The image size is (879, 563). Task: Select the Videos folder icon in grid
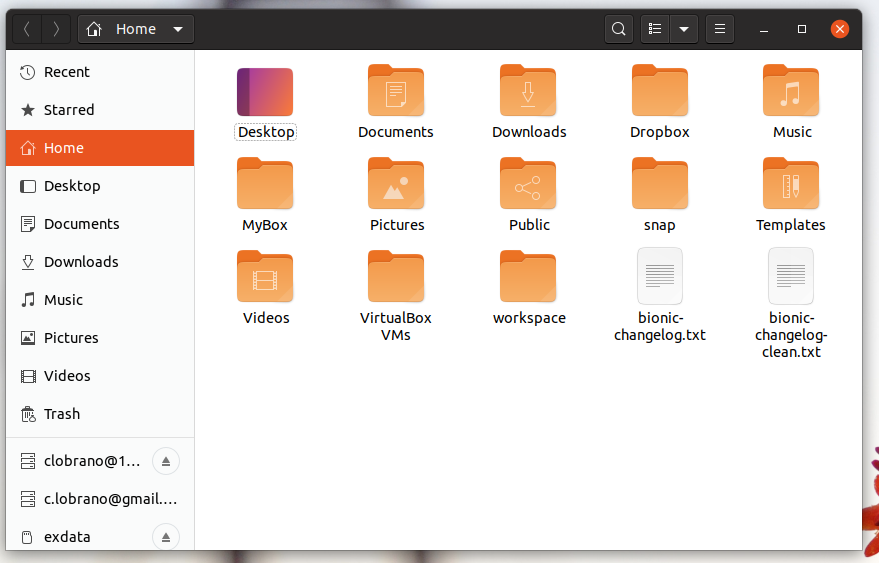pyautogui.click(x=265, y=276)
